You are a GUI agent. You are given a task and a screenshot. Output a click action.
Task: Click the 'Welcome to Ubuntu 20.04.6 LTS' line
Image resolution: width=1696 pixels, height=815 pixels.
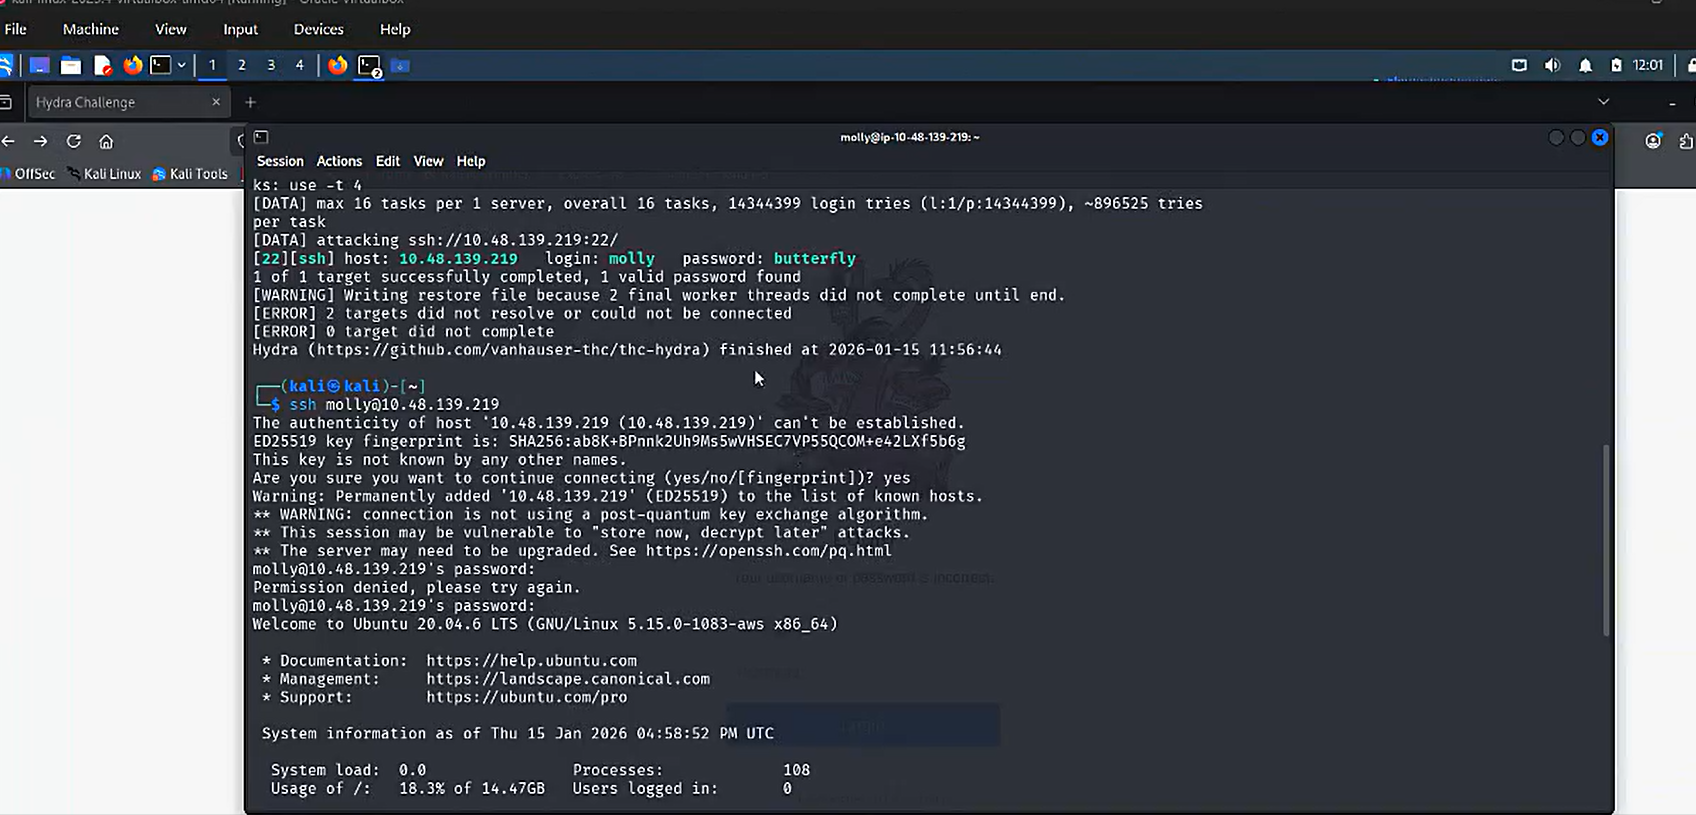545,624
